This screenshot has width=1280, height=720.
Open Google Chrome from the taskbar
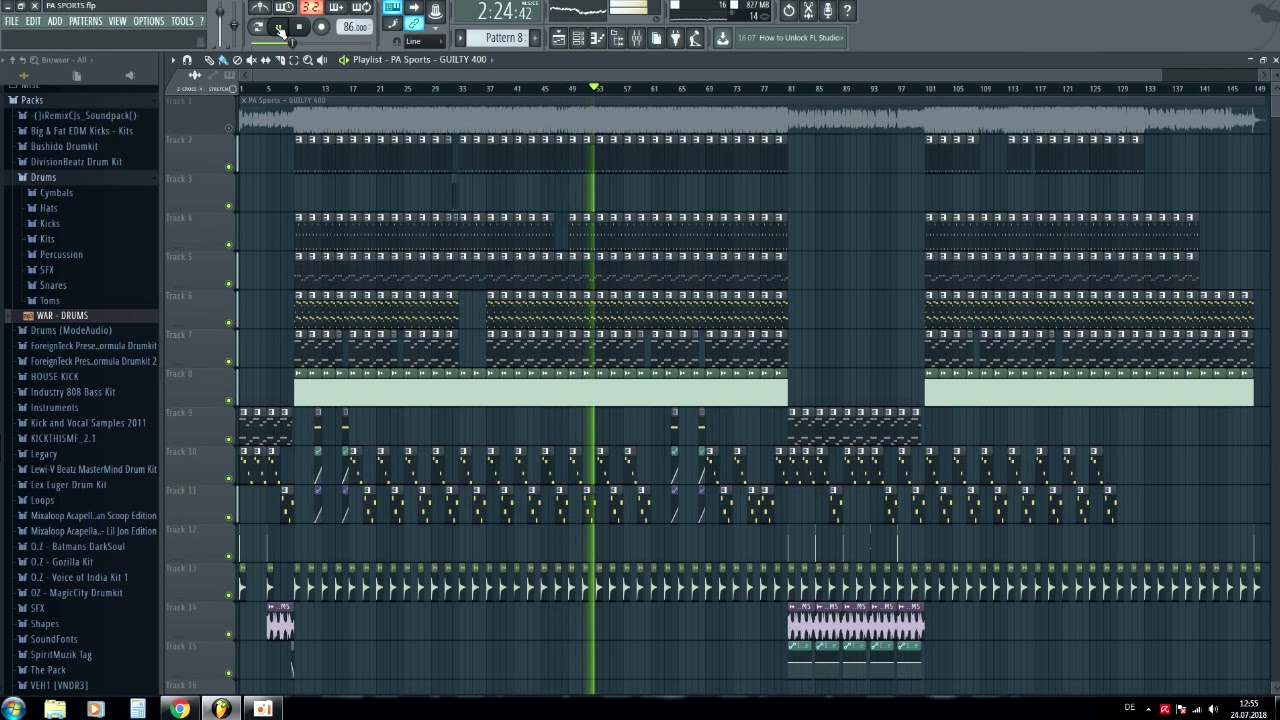click(x=179, y=709)
